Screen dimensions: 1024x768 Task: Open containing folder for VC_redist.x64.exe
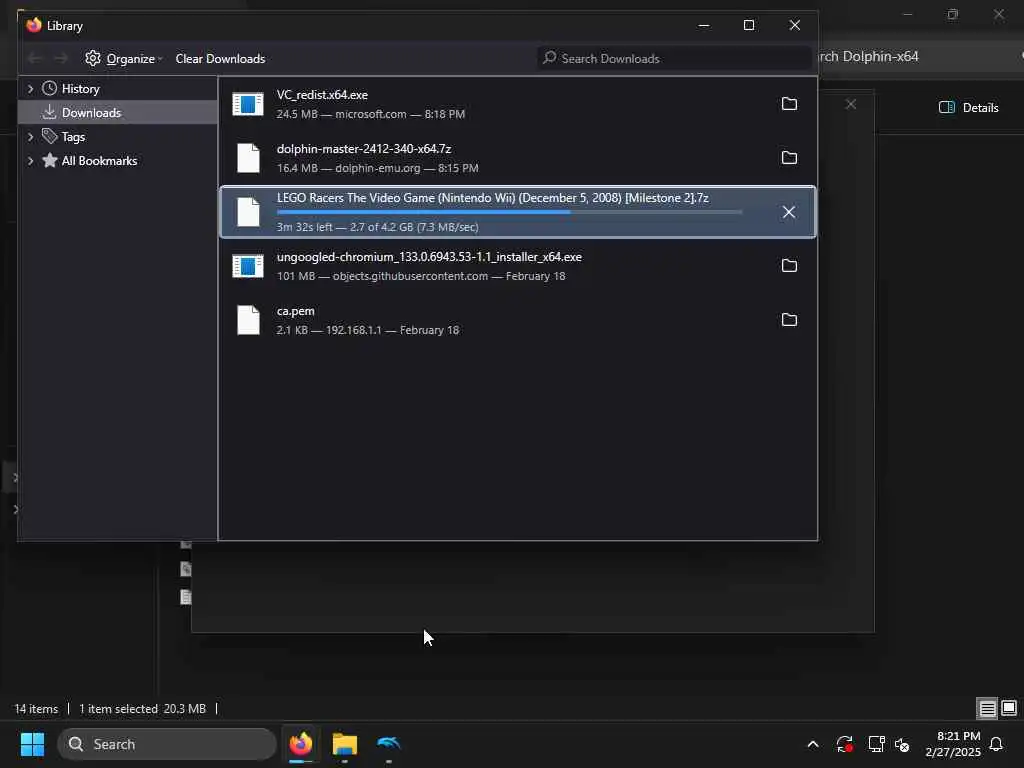click(x=789, y=104)
